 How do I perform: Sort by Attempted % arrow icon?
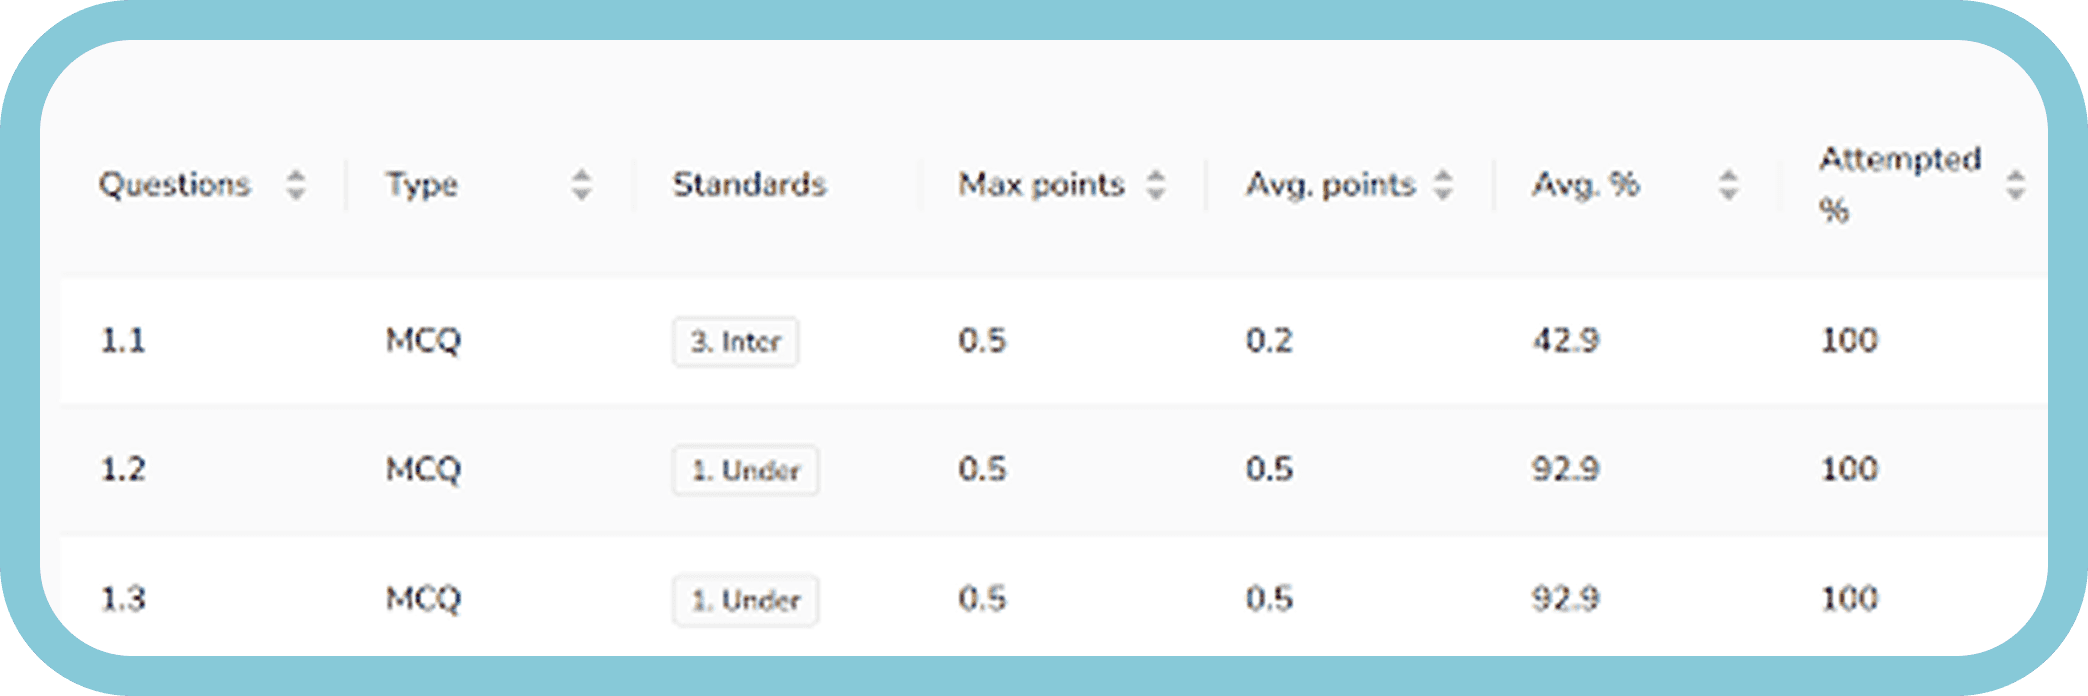click(x=2015, y=184)
